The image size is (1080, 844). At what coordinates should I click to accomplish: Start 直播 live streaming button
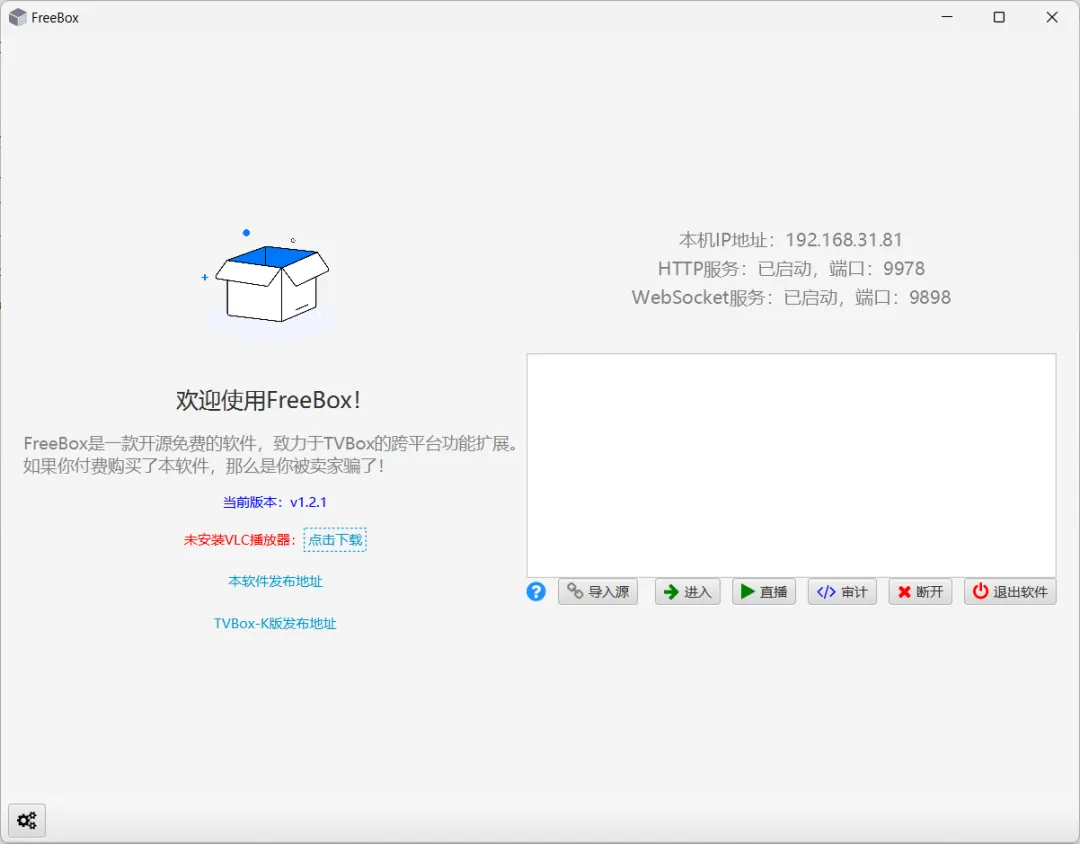pyautogui.click(x=764, y=592)
